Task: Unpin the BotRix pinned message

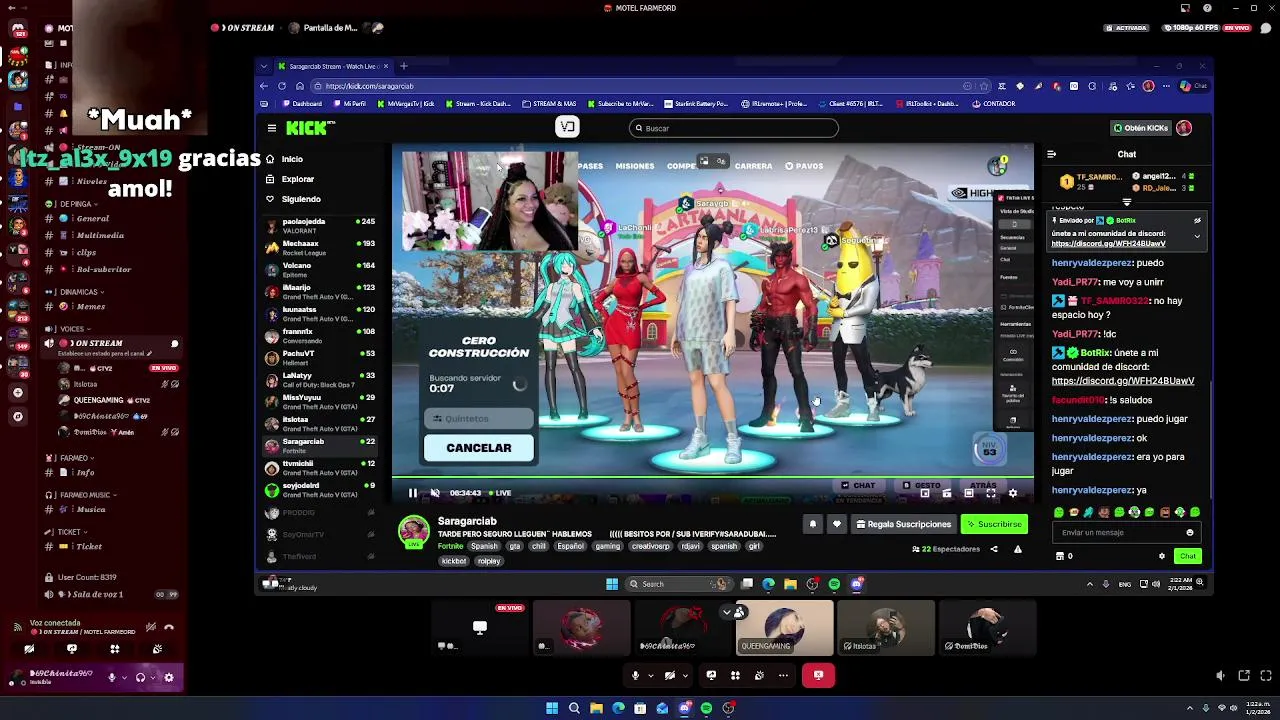Action: point(1197,220)
